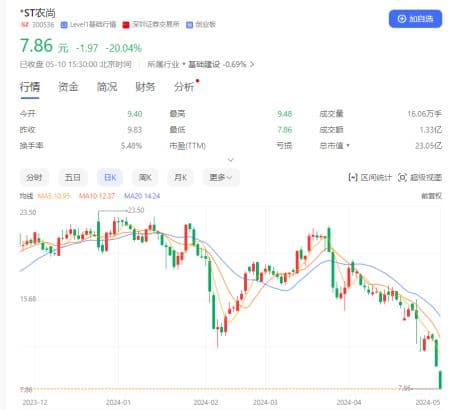Screen dimensions: 454x410
Task: Click the 昨收 value 9.83
Action: click(135, 130)
